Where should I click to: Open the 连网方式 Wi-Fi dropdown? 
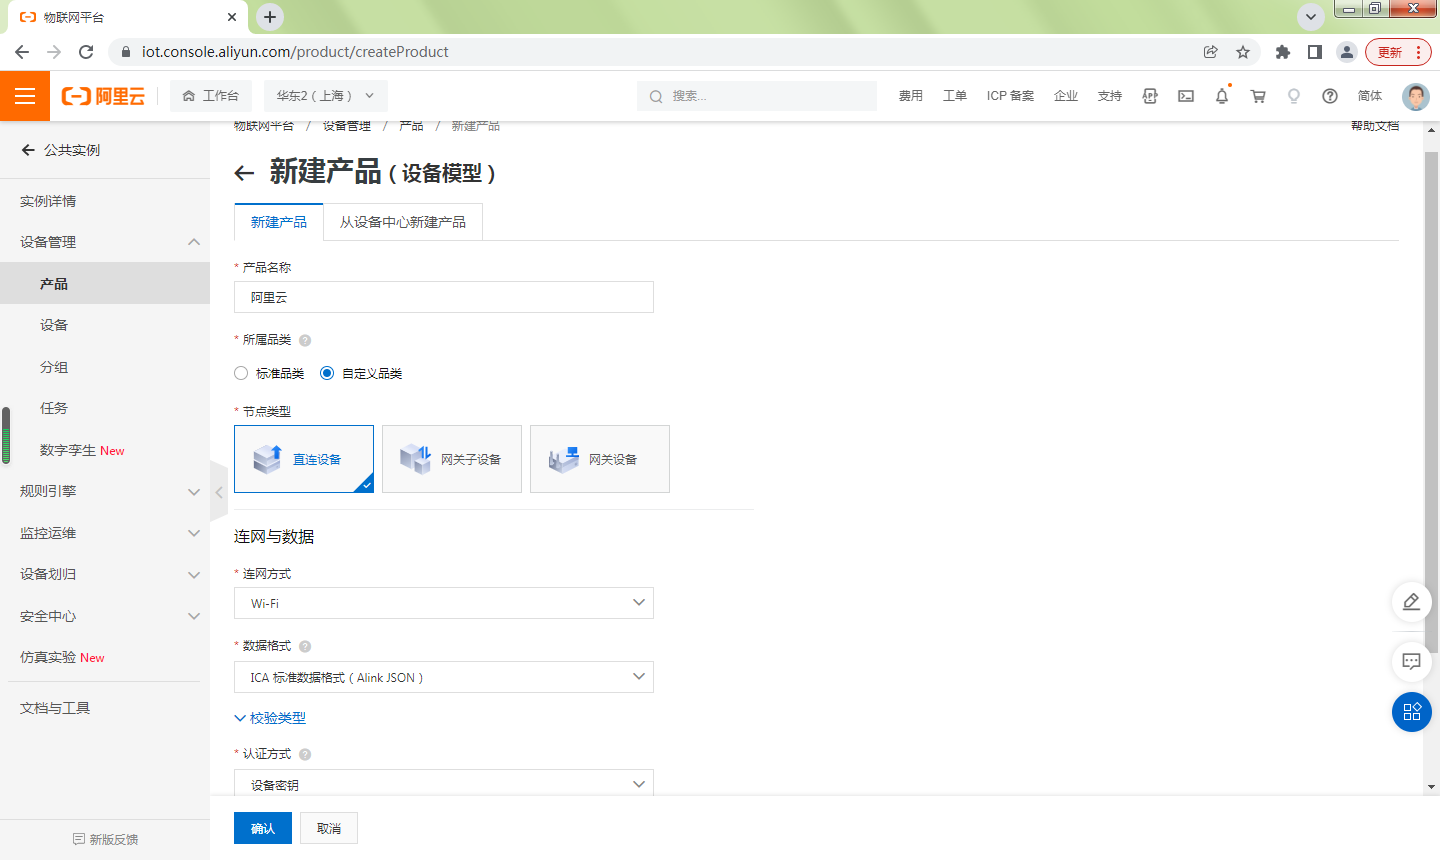coord(444,603)
